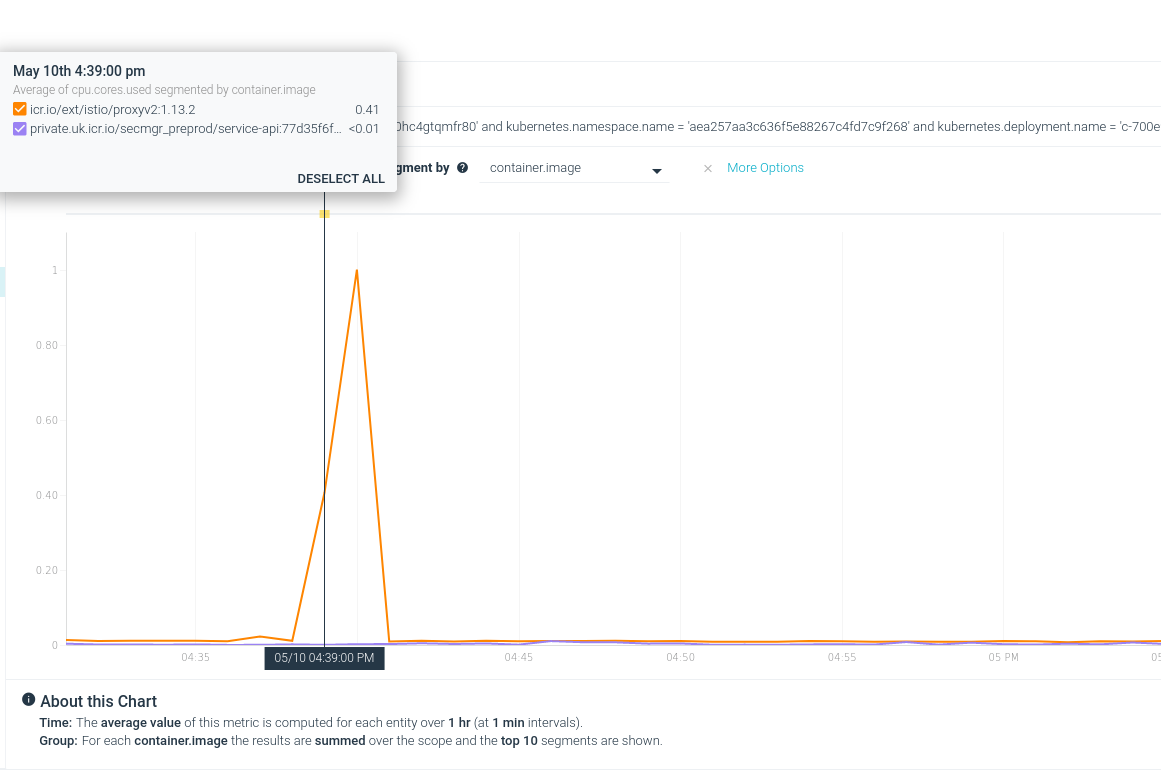
Task: Click the yellow event marker above the chart
Action: 324,213
